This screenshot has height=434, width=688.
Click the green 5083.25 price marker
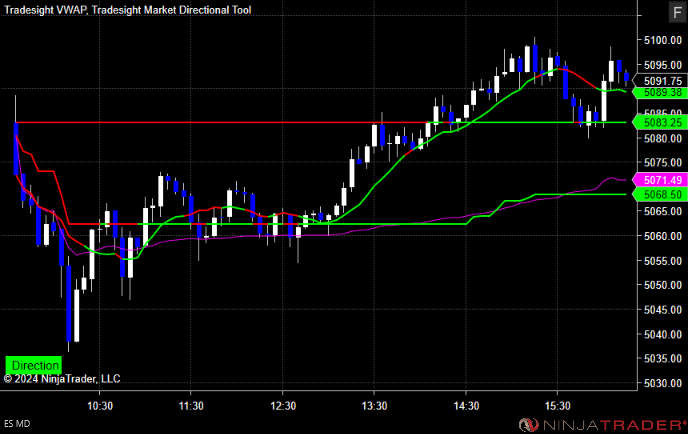[x=659, y=122]
